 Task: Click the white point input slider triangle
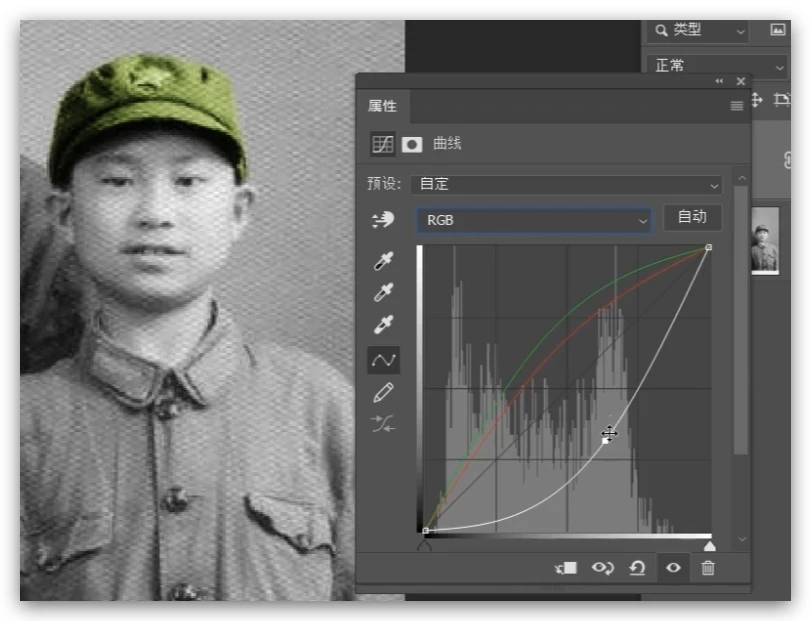709,546
